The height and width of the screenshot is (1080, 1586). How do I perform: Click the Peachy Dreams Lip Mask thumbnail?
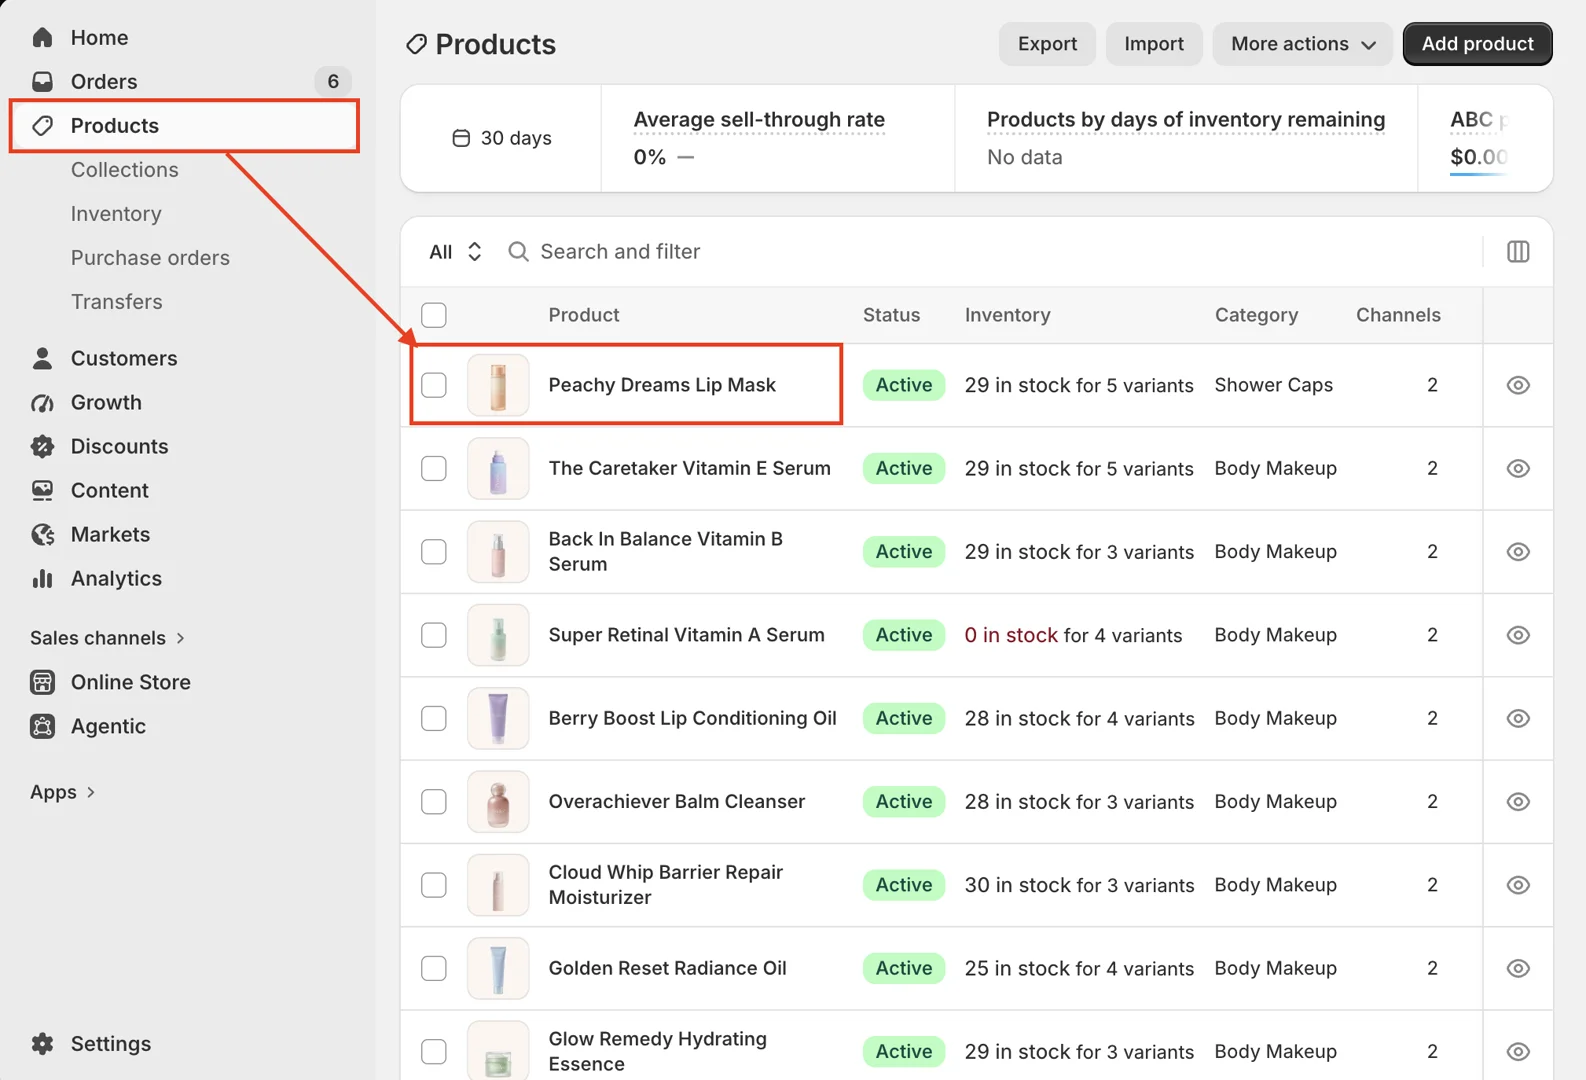tap(498, 385)
